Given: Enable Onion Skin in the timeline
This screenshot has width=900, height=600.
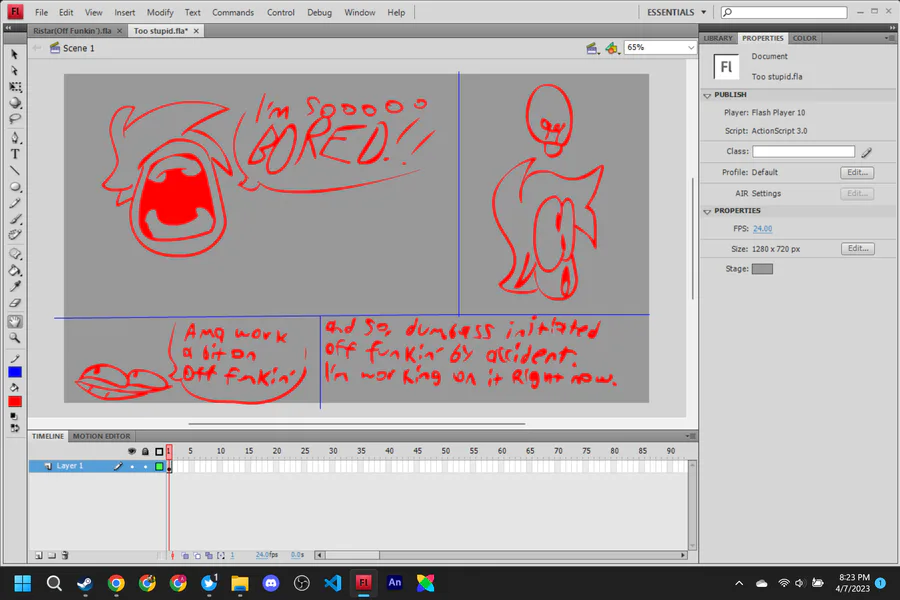Looking at the screenshot, I should coord(185,555).
